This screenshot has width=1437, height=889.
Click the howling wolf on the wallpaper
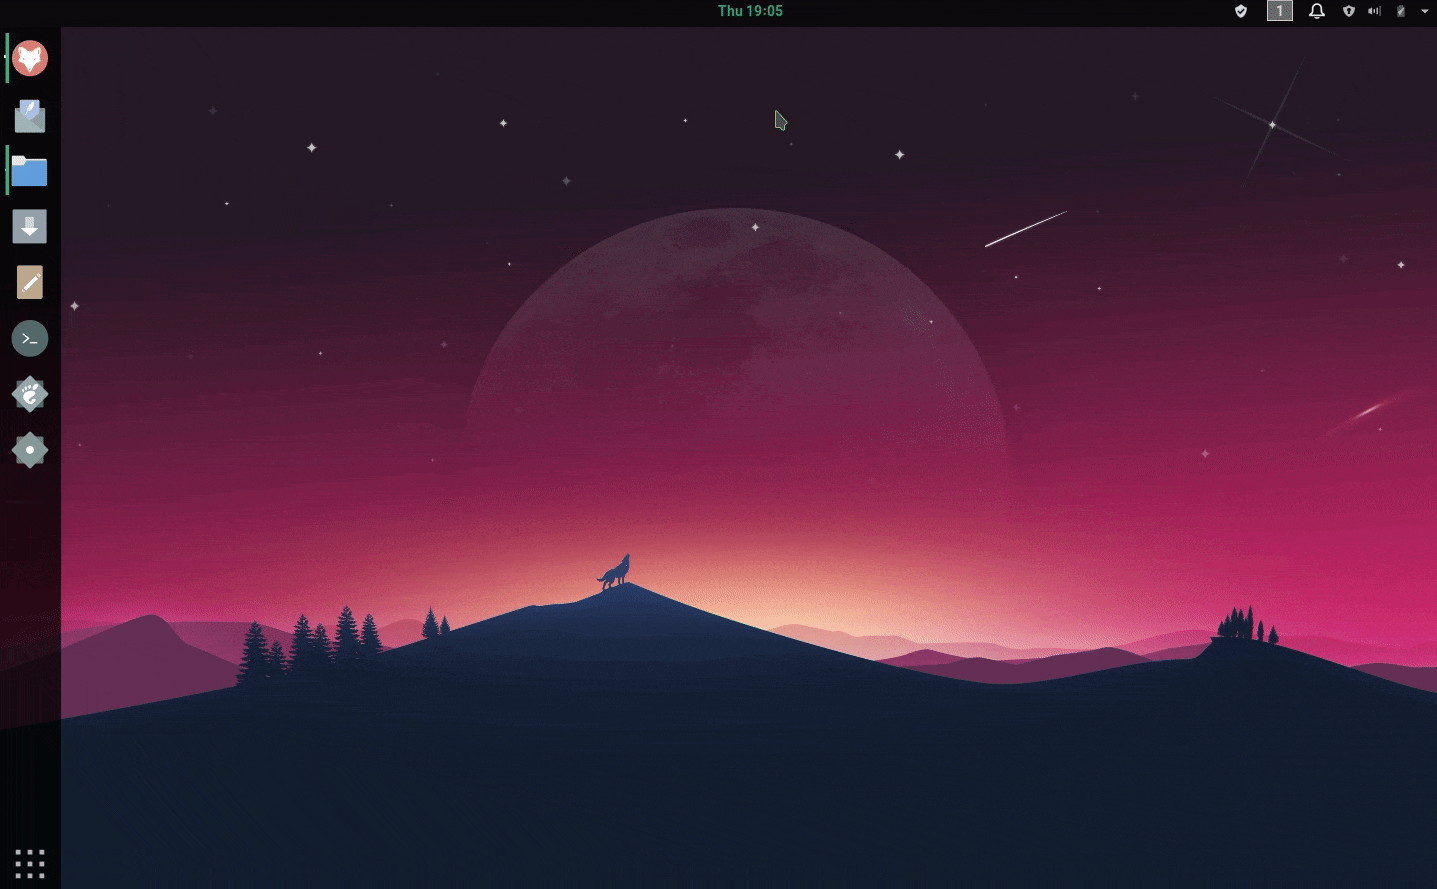(615, 573)
